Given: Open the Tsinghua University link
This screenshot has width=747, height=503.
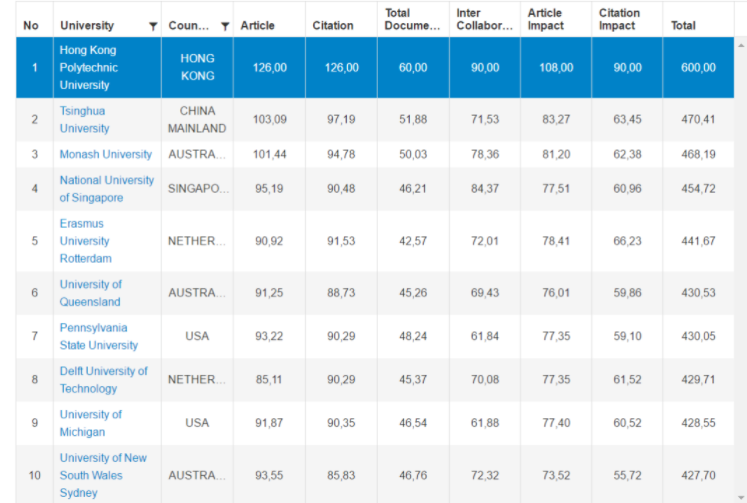Looking at the screenshot, I should [84, 119].
